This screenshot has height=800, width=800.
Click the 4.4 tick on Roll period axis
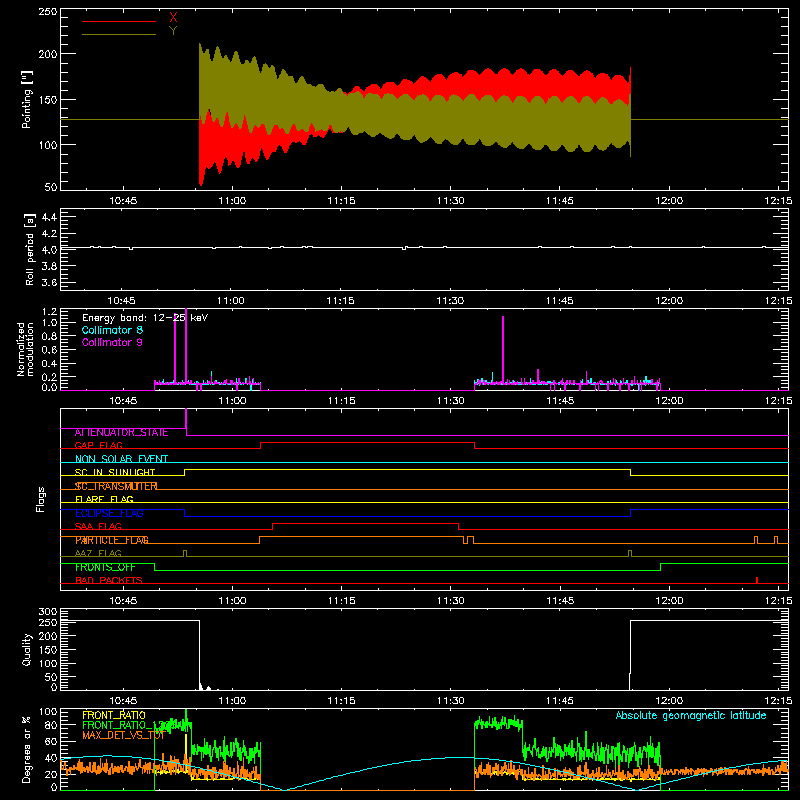pos(49,217)
